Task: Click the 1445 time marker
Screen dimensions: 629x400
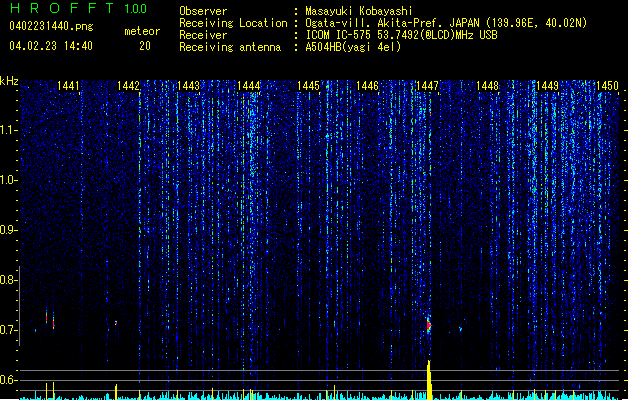Action: (308, 86)
